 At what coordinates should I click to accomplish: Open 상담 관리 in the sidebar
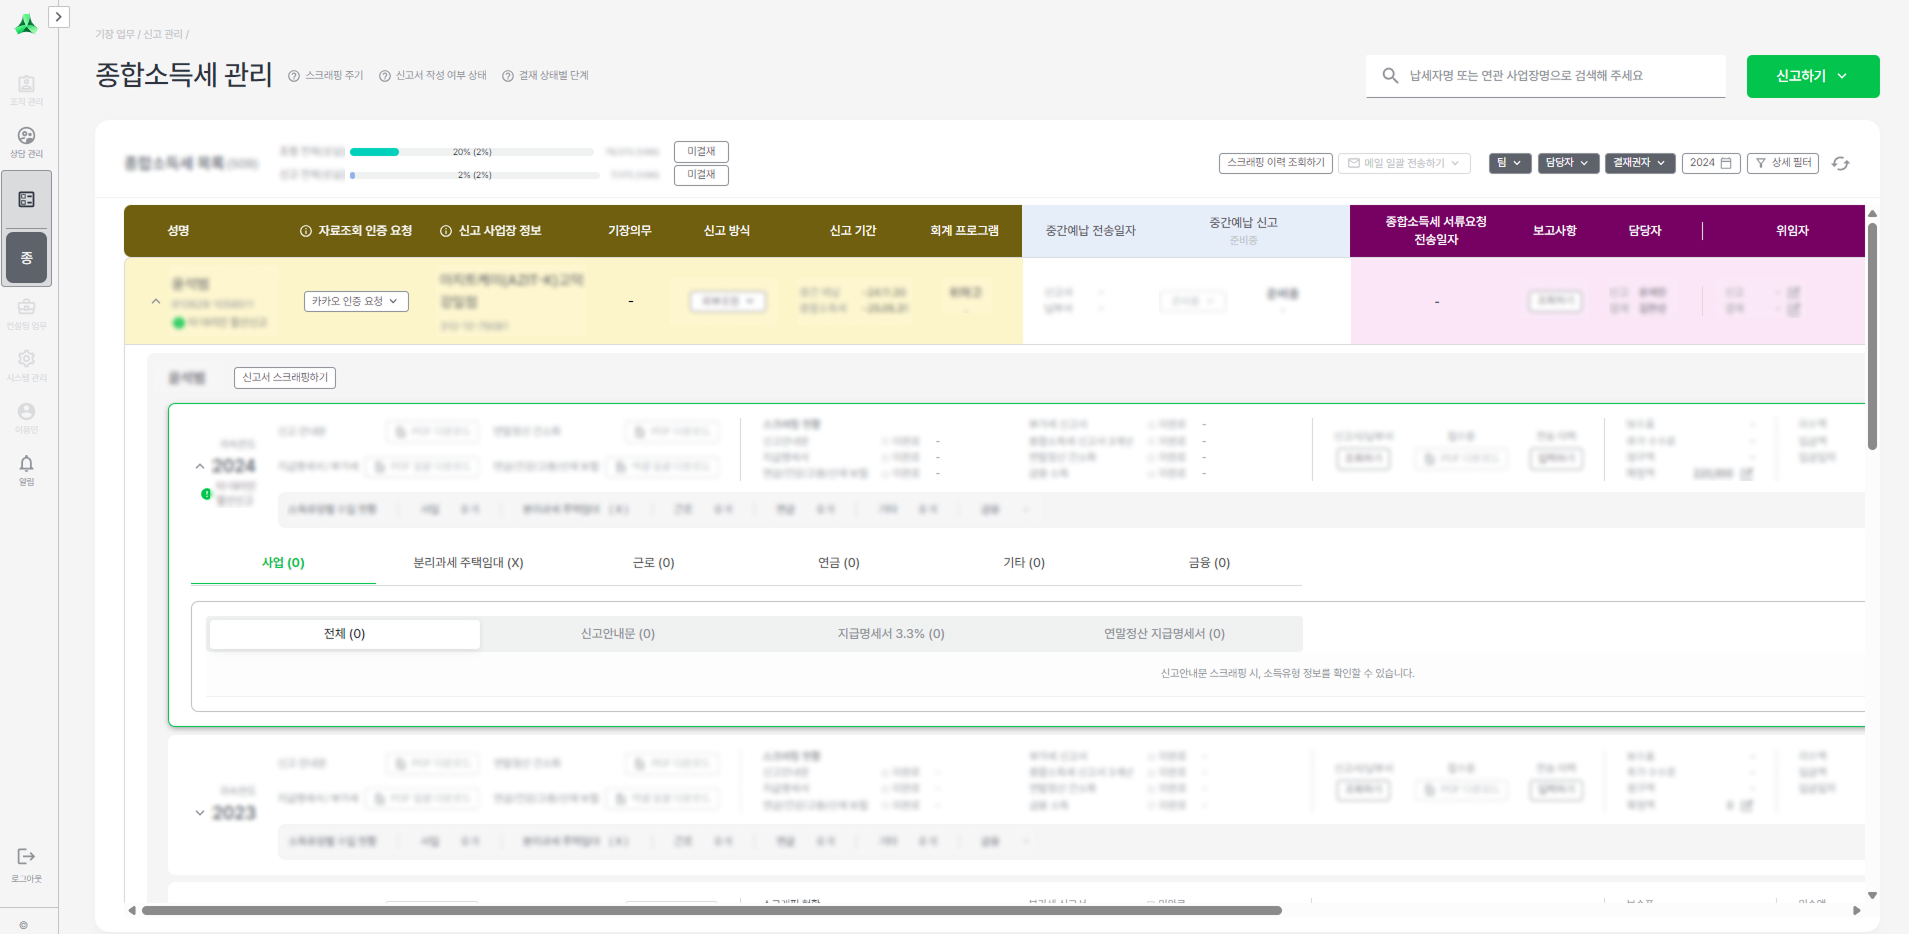26,141
